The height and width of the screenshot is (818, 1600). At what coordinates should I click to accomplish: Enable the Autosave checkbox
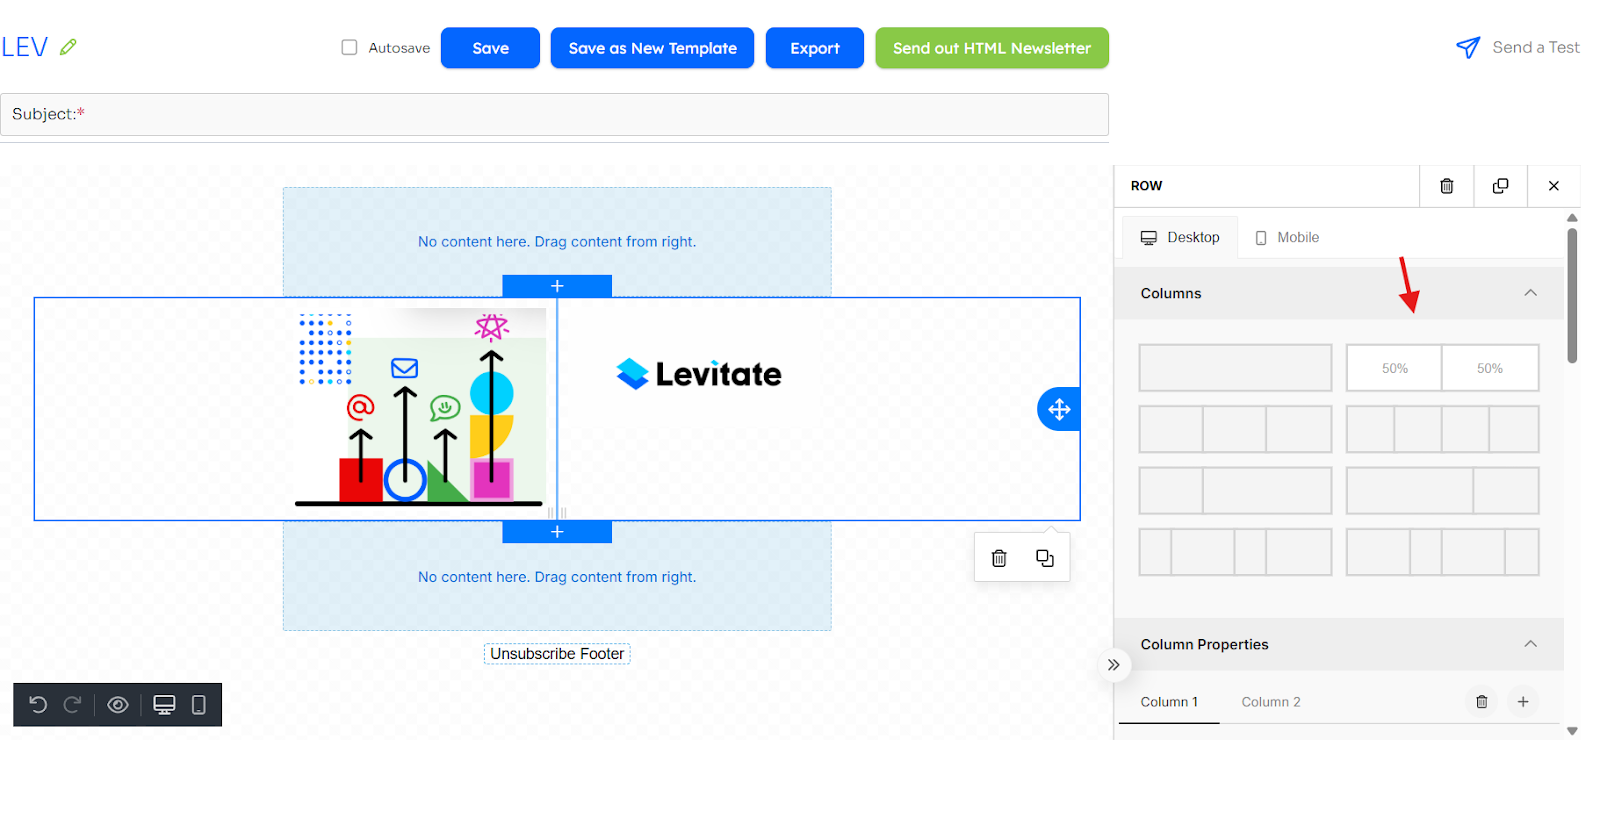point(349,47)
